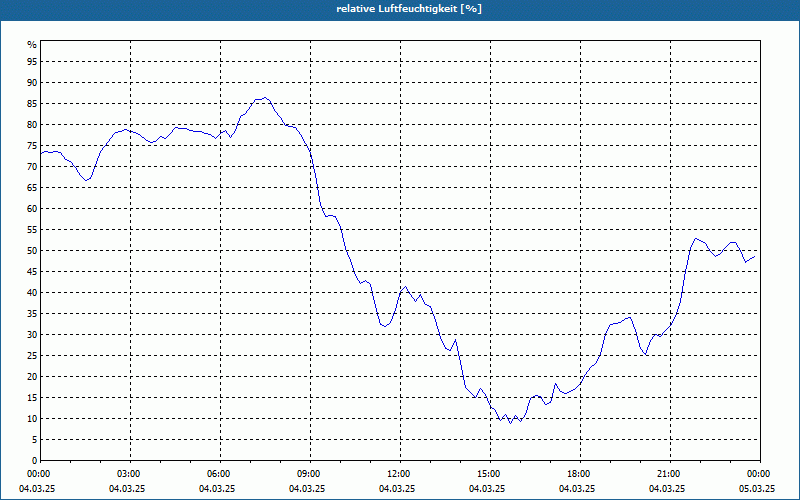This screenshot has width=800, height=500.
Task: Select the 40 y-axis value
Action: point(32,293)
